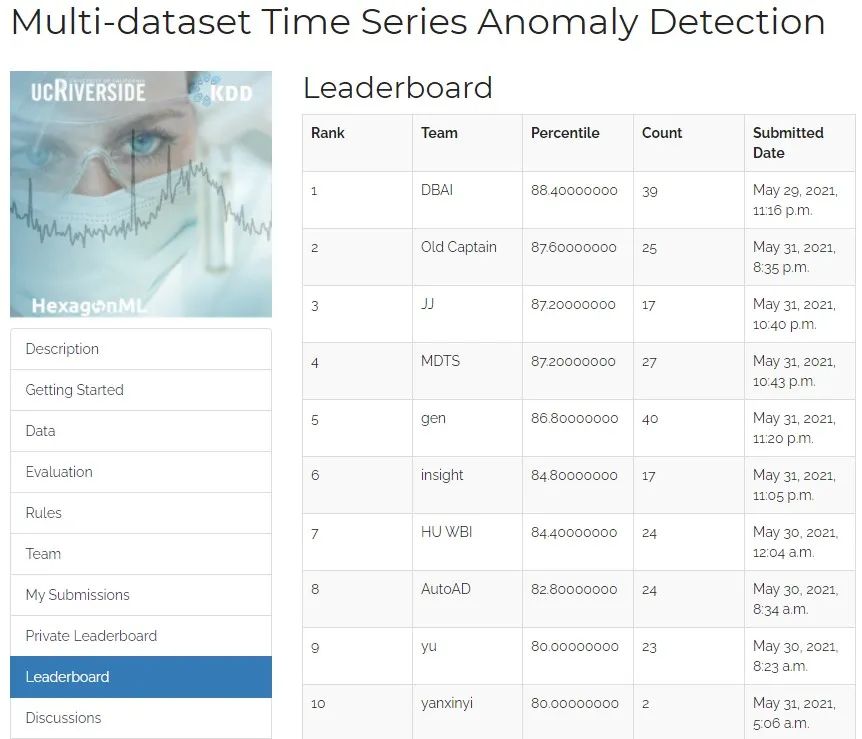
Task: Click the MDTS team name
Action: [441, 361]
